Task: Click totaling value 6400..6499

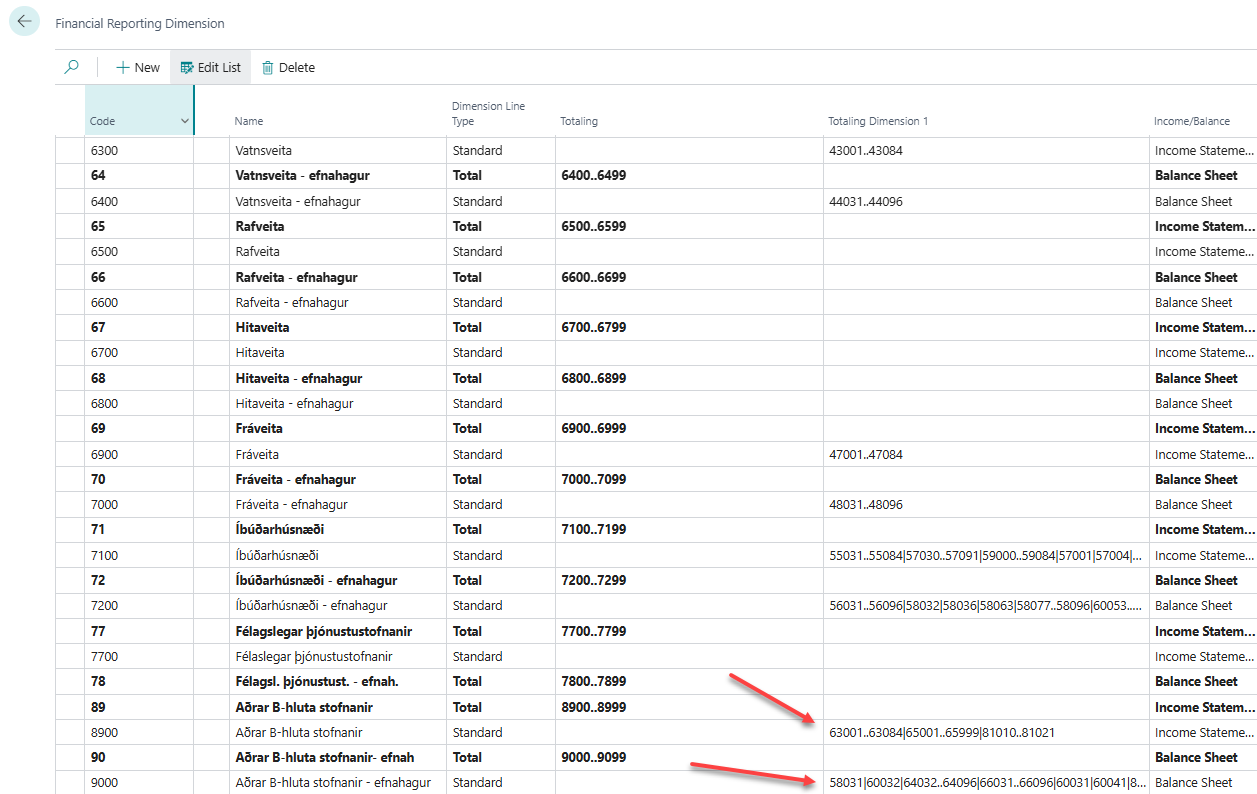Action: (594, 175)
